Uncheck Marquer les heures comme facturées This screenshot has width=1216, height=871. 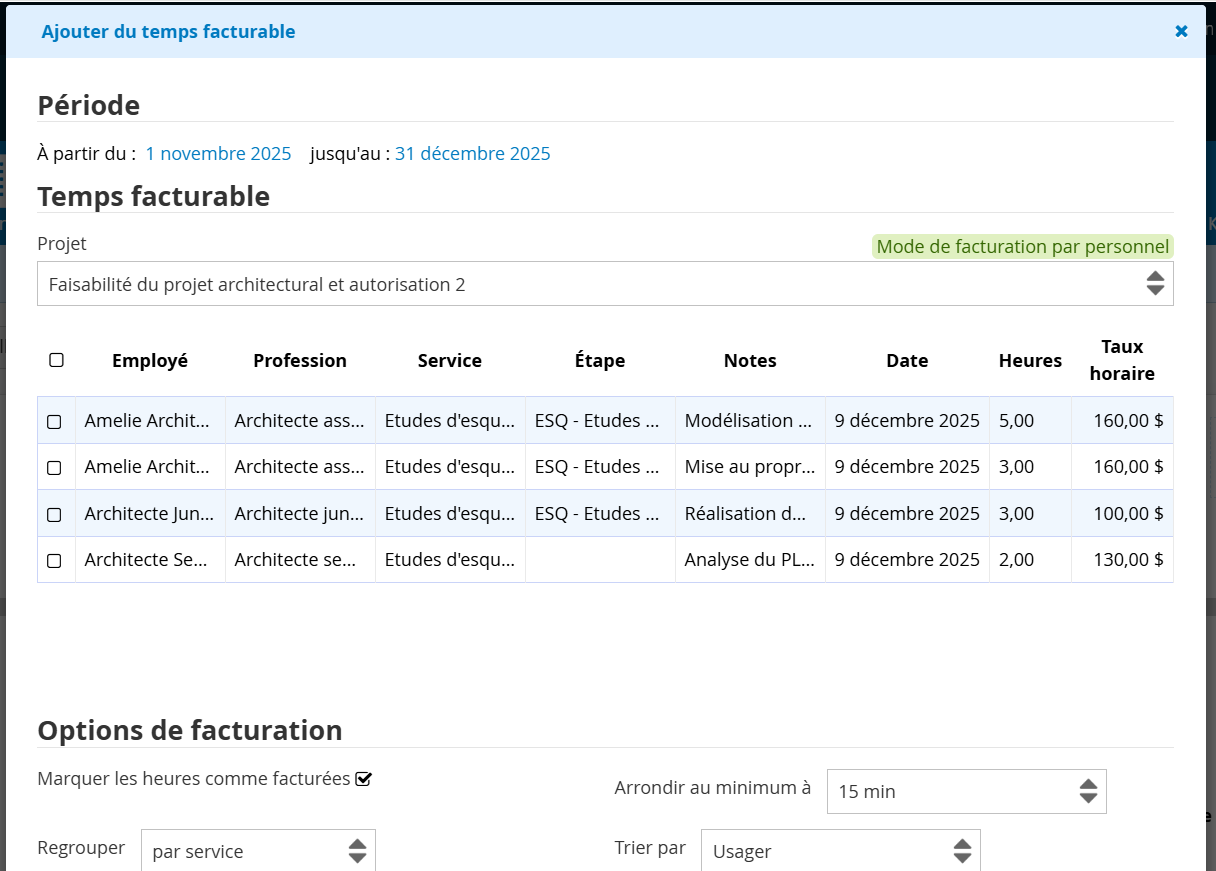(363, 779)
